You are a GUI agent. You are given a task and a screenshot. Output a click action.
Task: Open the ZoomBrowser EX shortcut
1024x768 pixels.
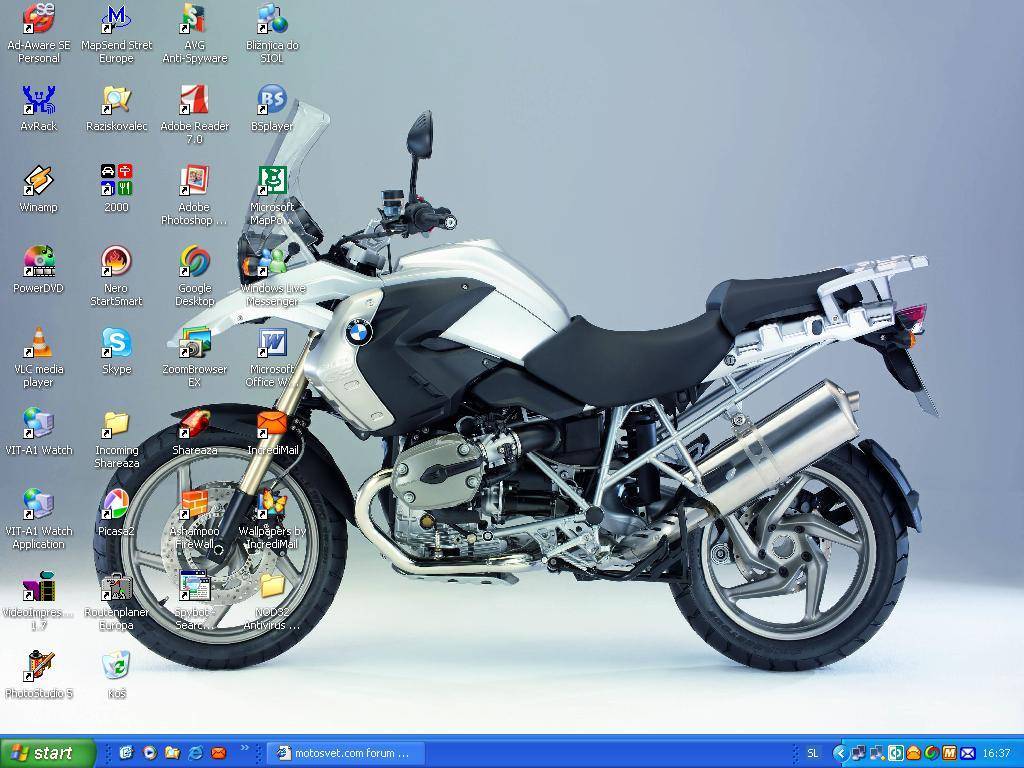pyautogui.click(x=194, y=357)
